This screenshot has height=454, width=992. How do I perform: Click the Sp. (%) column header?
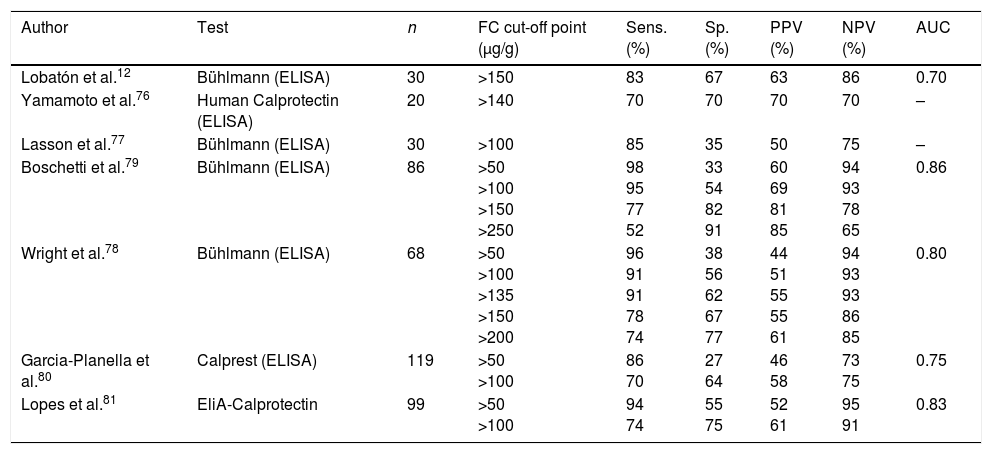[x=716, y=37]
